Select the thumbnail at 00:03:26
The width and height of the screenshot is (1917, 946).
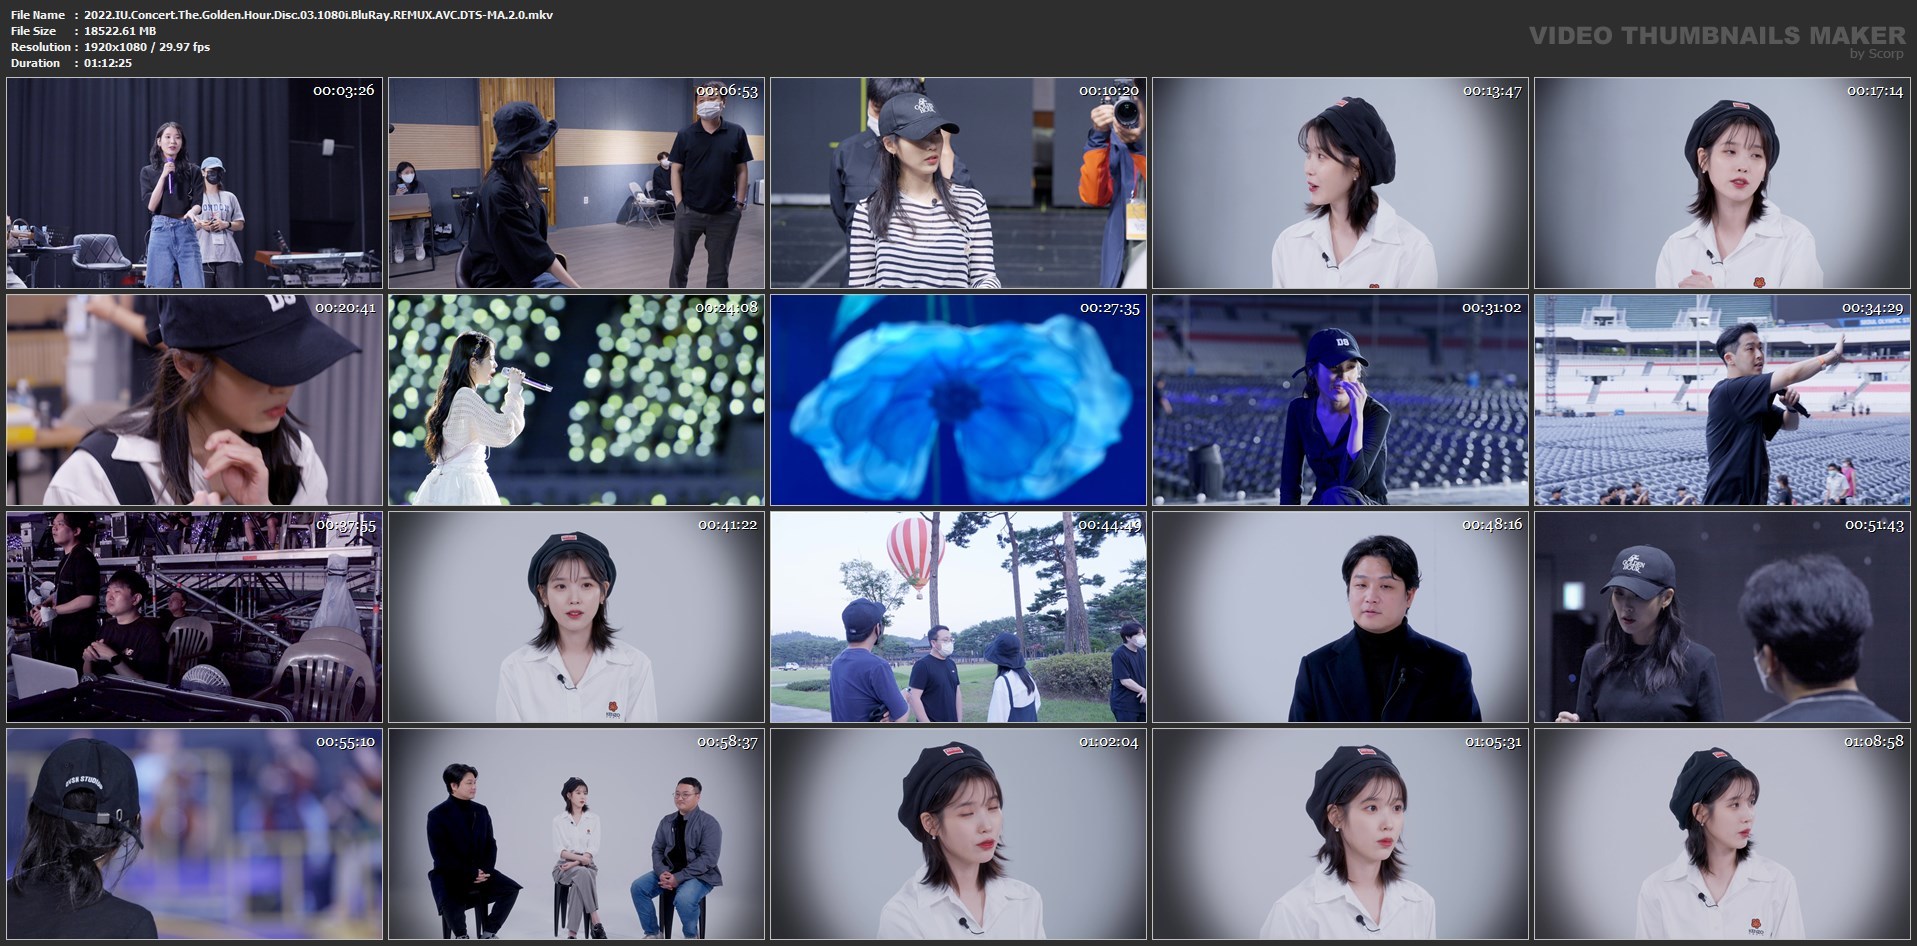[x=194, y=183]
